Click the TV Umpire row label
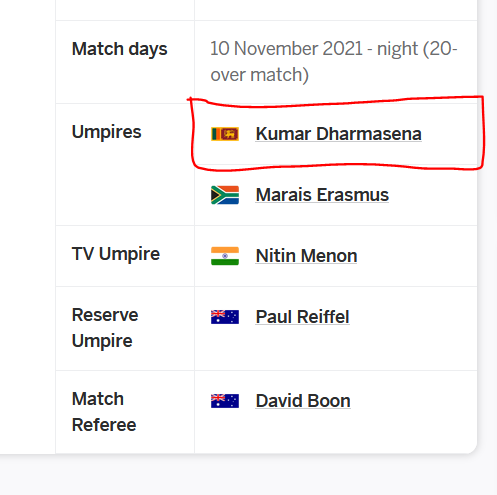Image resolution: width=497 pixels, height=495 pixels. (x=116, y=254)
